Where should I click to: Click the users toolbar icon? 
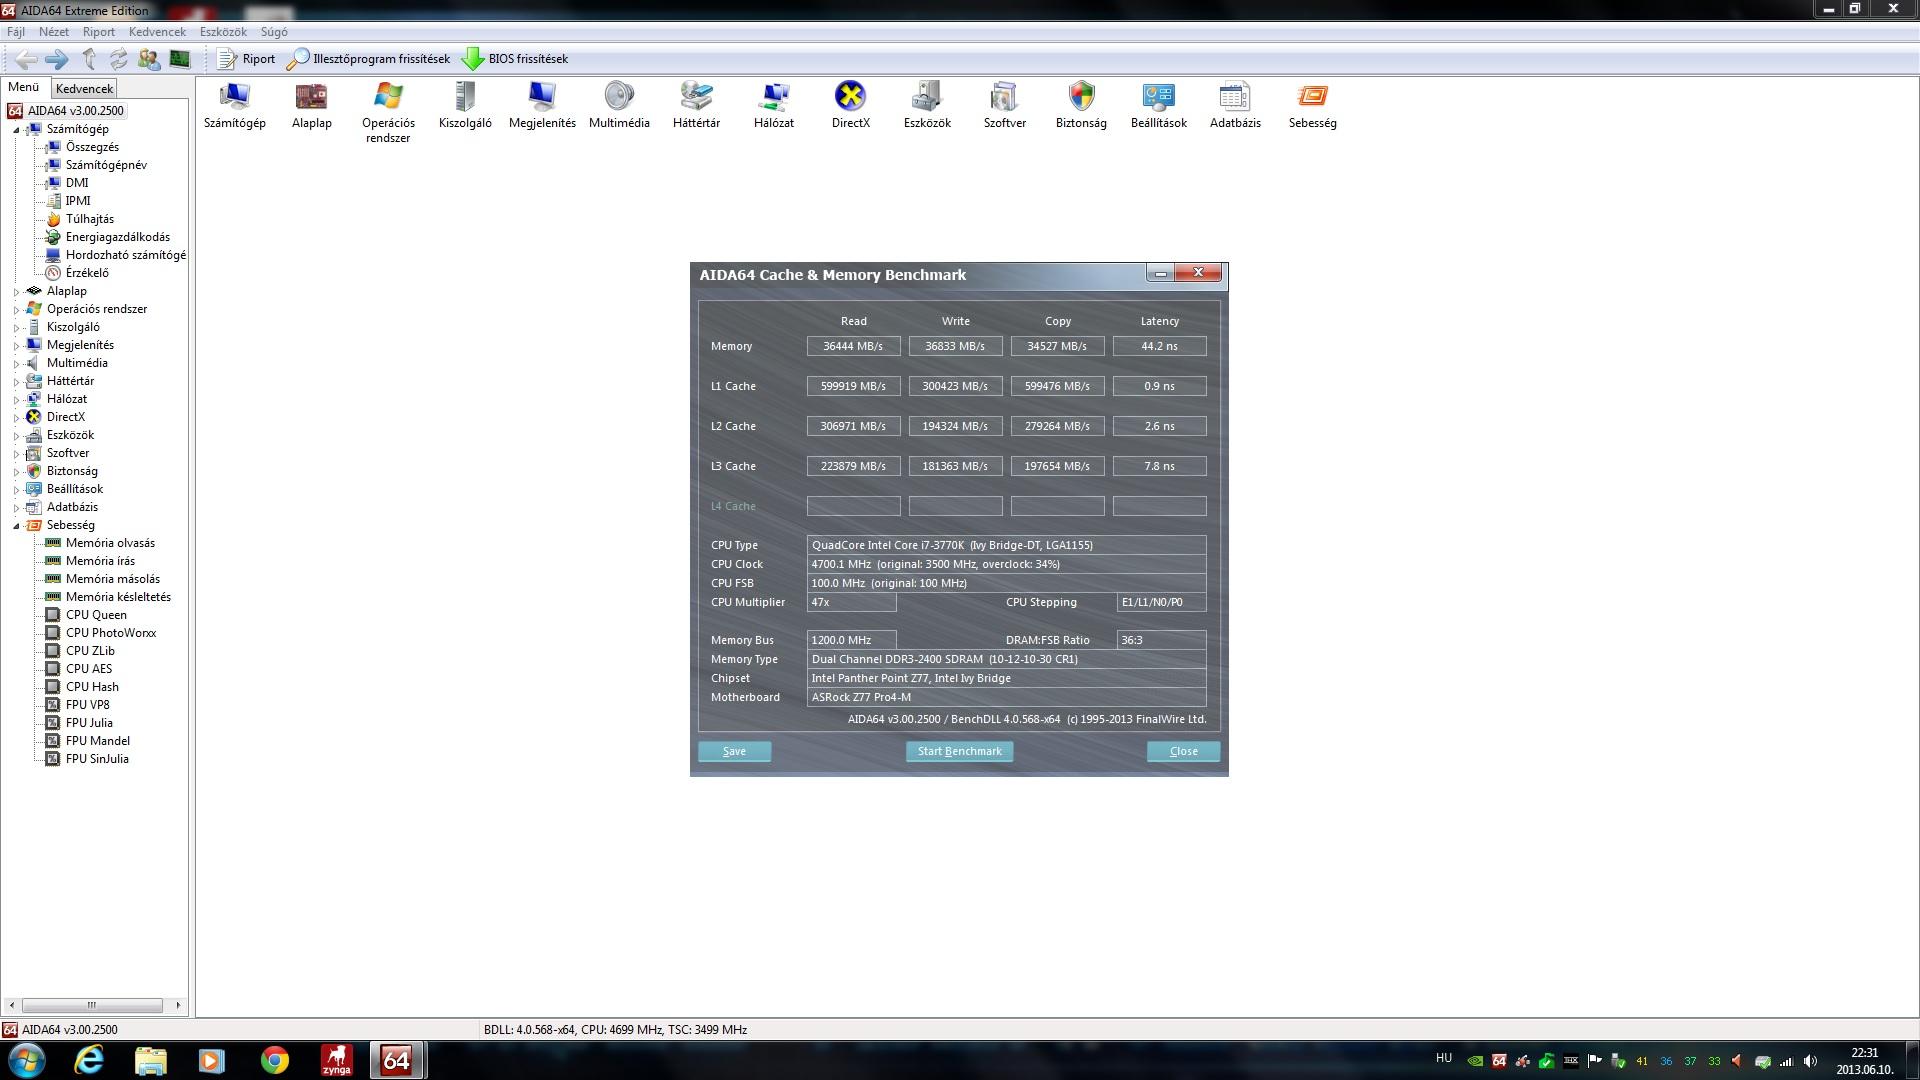pos(149,59)
